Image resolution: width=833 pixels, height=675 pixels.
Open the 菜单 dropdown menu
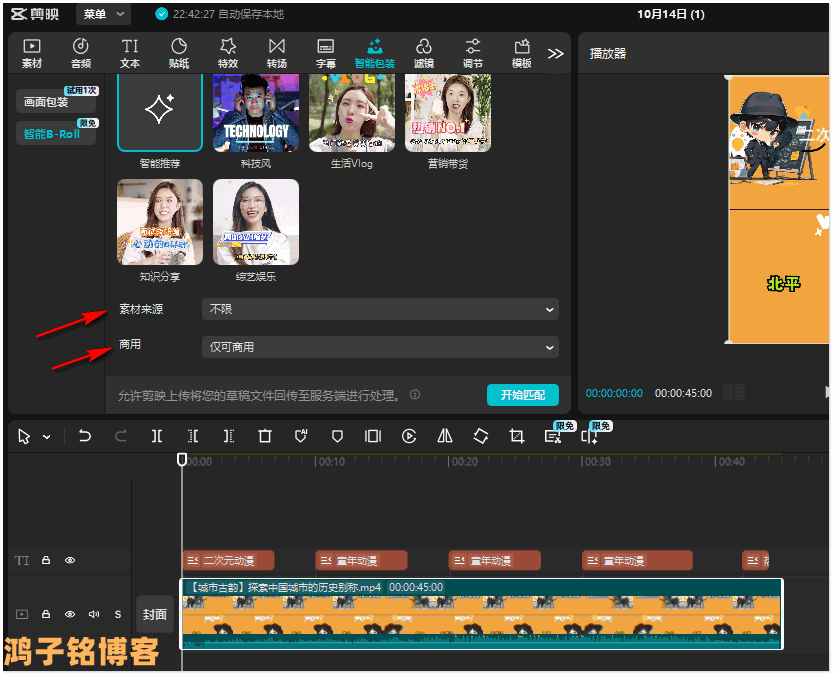click(x=103, y=14)
